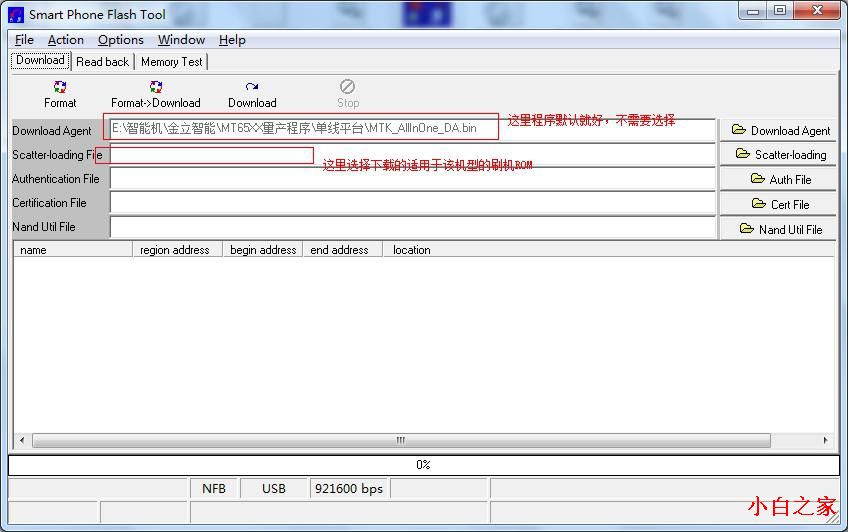Sort by the name column header

coord(72,250)
